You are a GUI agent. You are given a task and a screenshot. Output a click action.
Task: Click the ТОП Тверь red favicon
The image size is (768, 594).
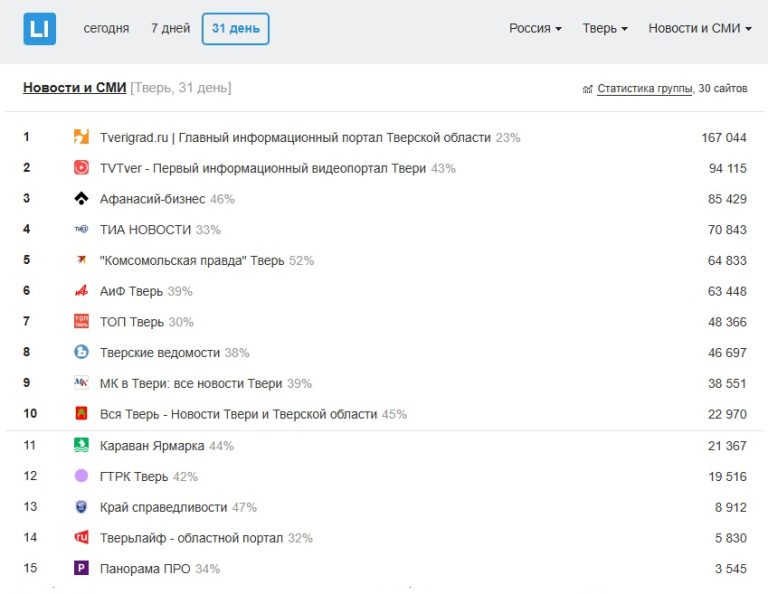82,322
